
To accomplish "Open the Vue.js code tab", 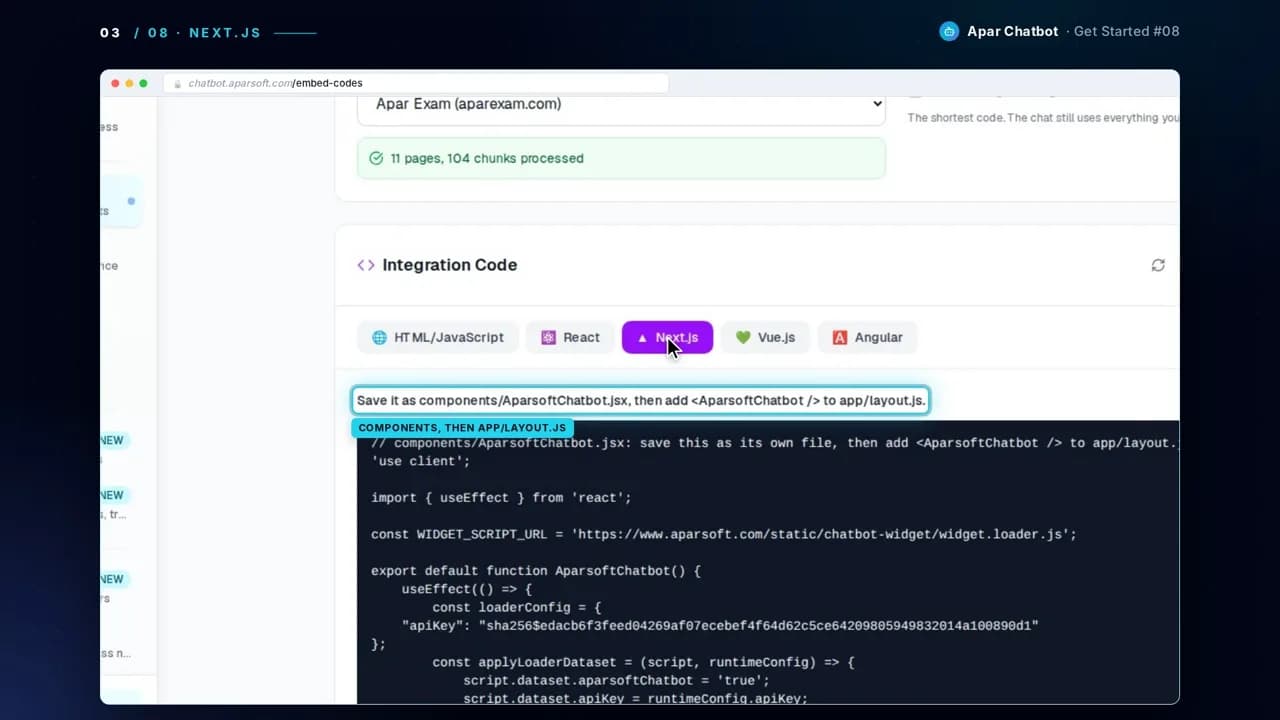I will coord(765,337).
